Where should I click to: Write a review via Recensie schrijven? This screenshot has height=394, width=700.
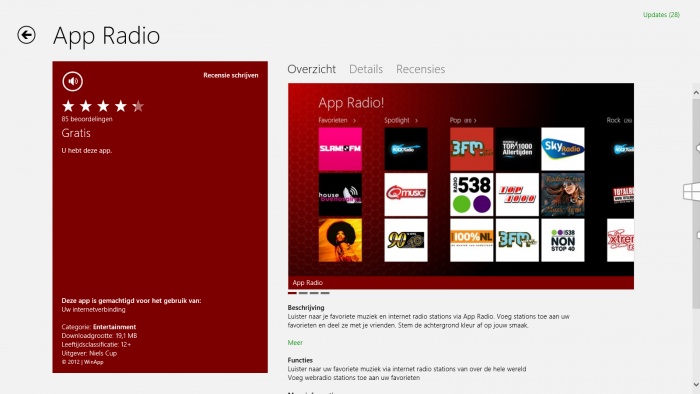(231, 75)
